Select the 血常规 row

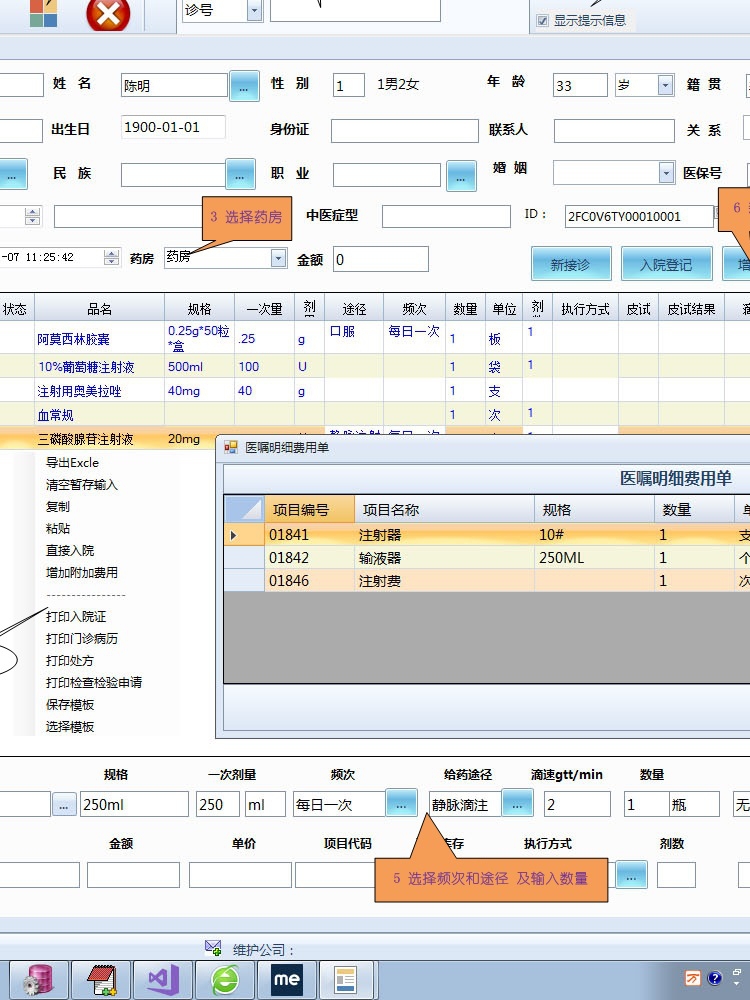tap(375, 415)
